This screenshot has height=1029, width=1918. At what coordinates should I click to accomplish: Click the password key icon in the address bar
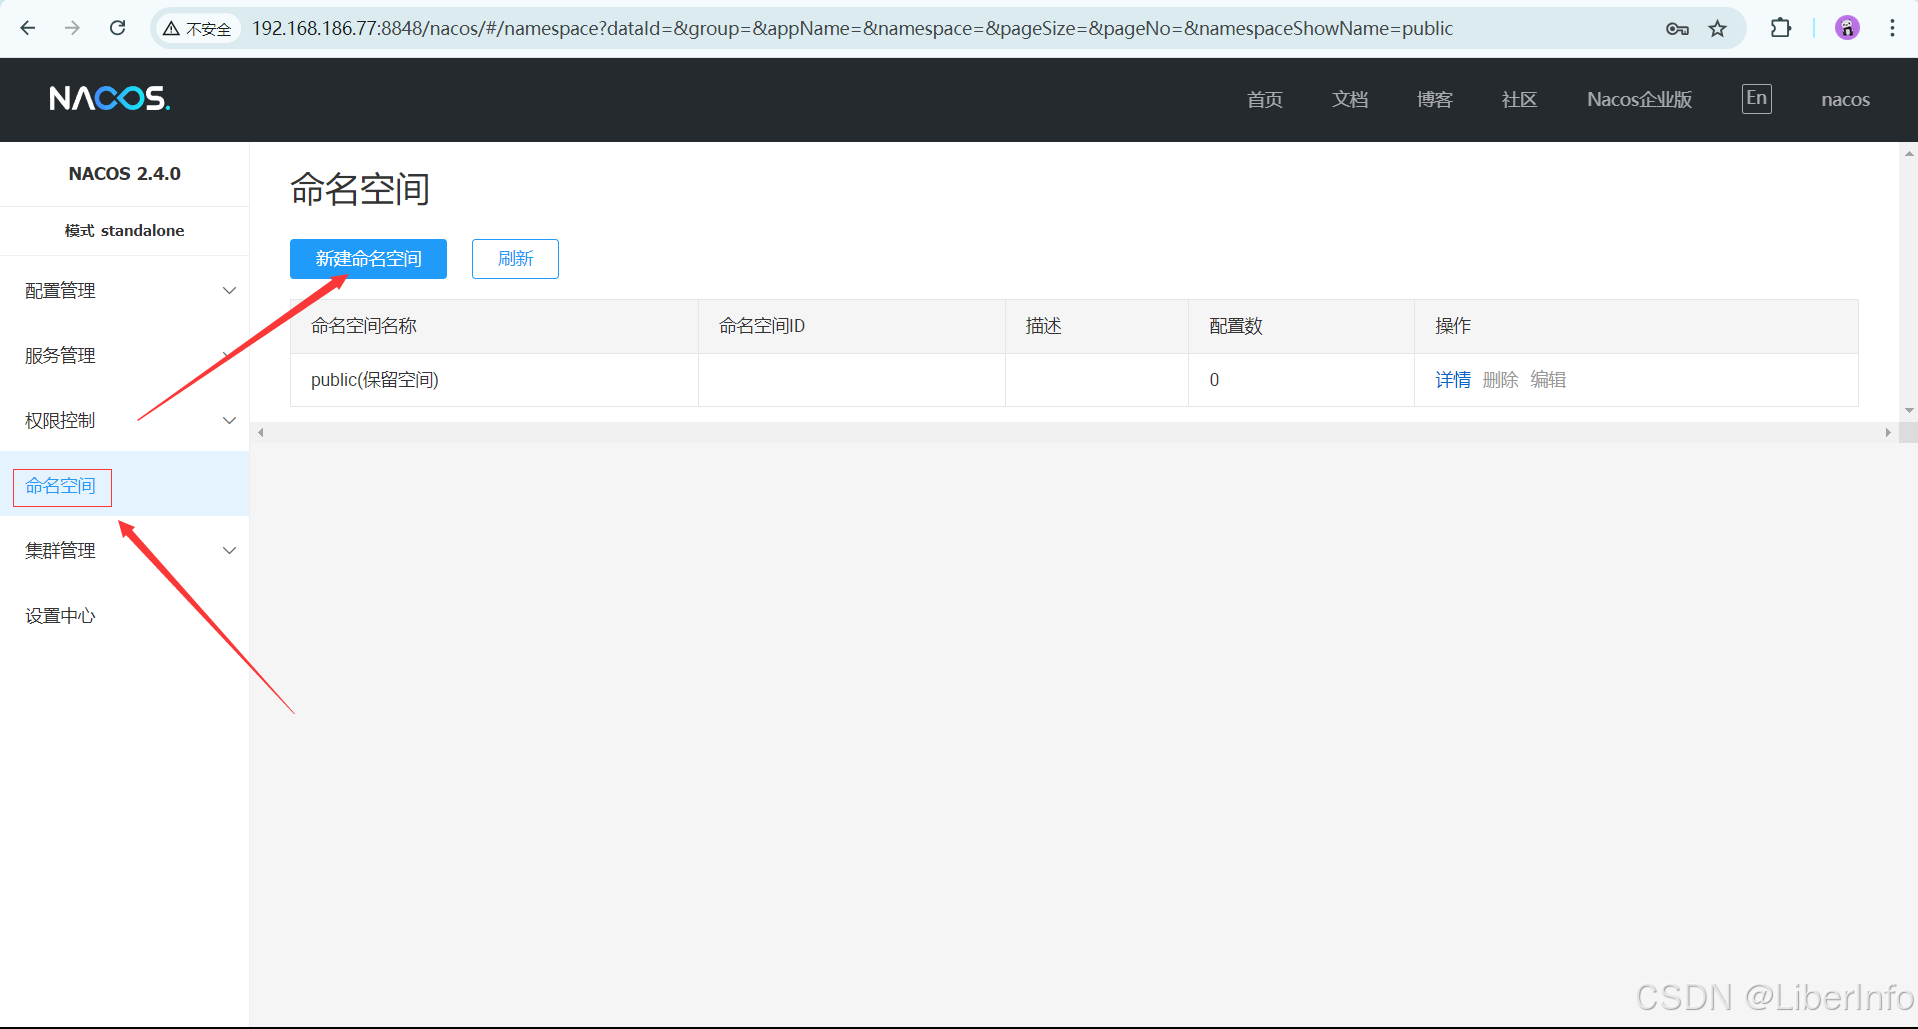[1677, 29]
